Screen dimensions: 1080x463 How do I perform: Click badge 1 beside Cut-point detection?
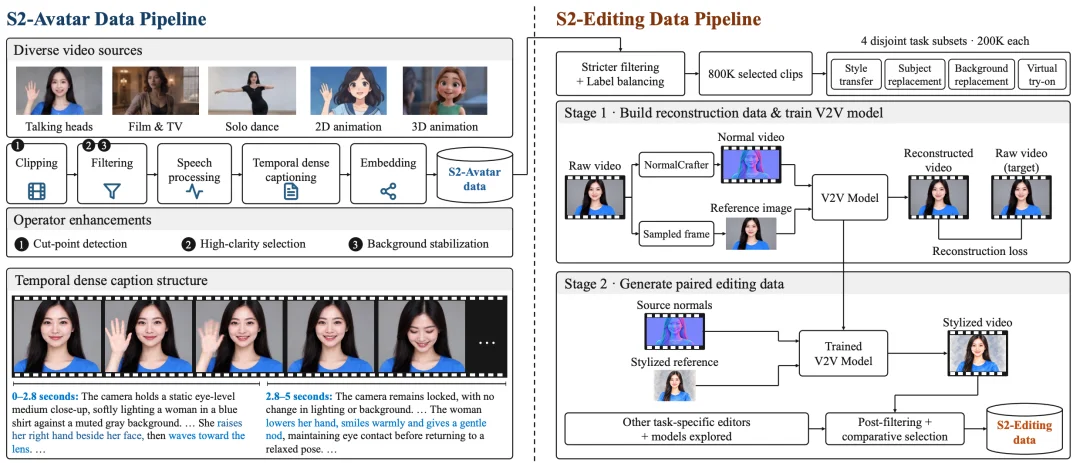[x=19, y=244]
